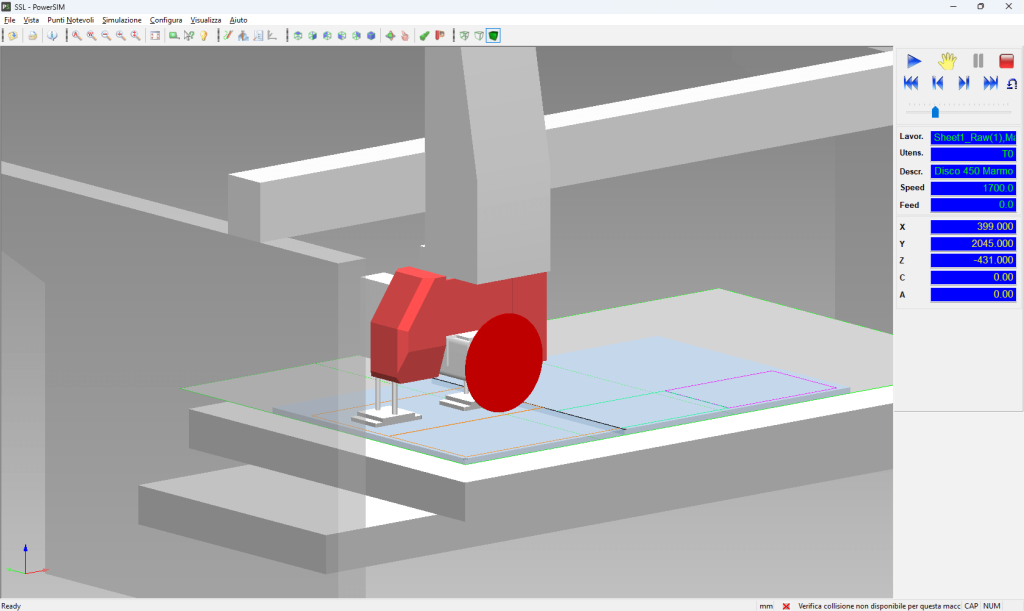
Task: Rewind simulation to the start
Action: coord(911,83)
